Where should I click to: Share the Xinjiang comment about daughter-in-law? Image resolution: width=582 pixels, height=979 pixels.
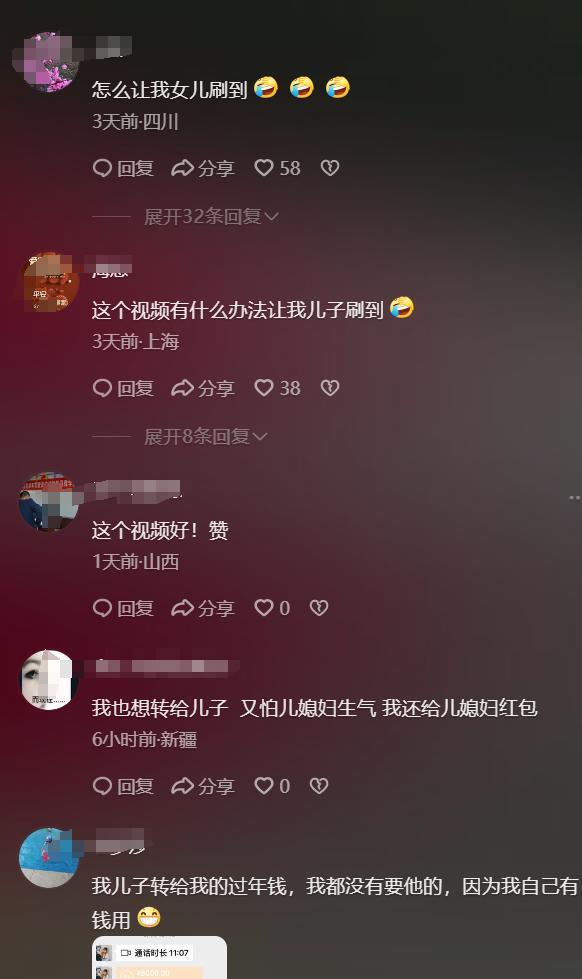(203, 786)
